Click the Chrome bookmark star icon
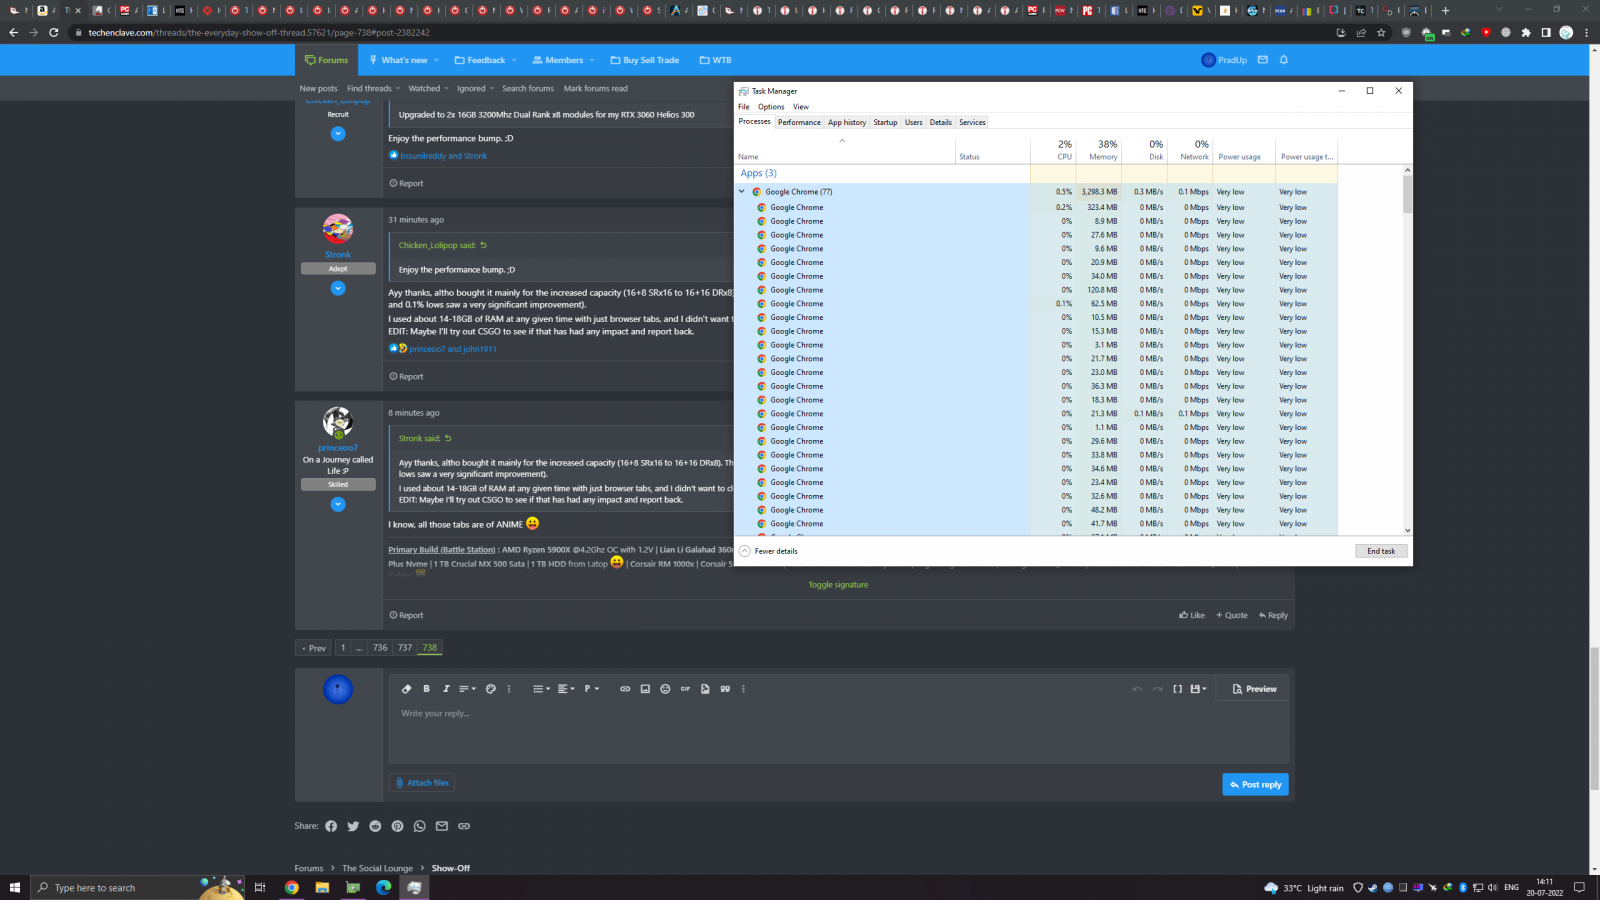The image size is (1600, 900). tap(1381, 32)
